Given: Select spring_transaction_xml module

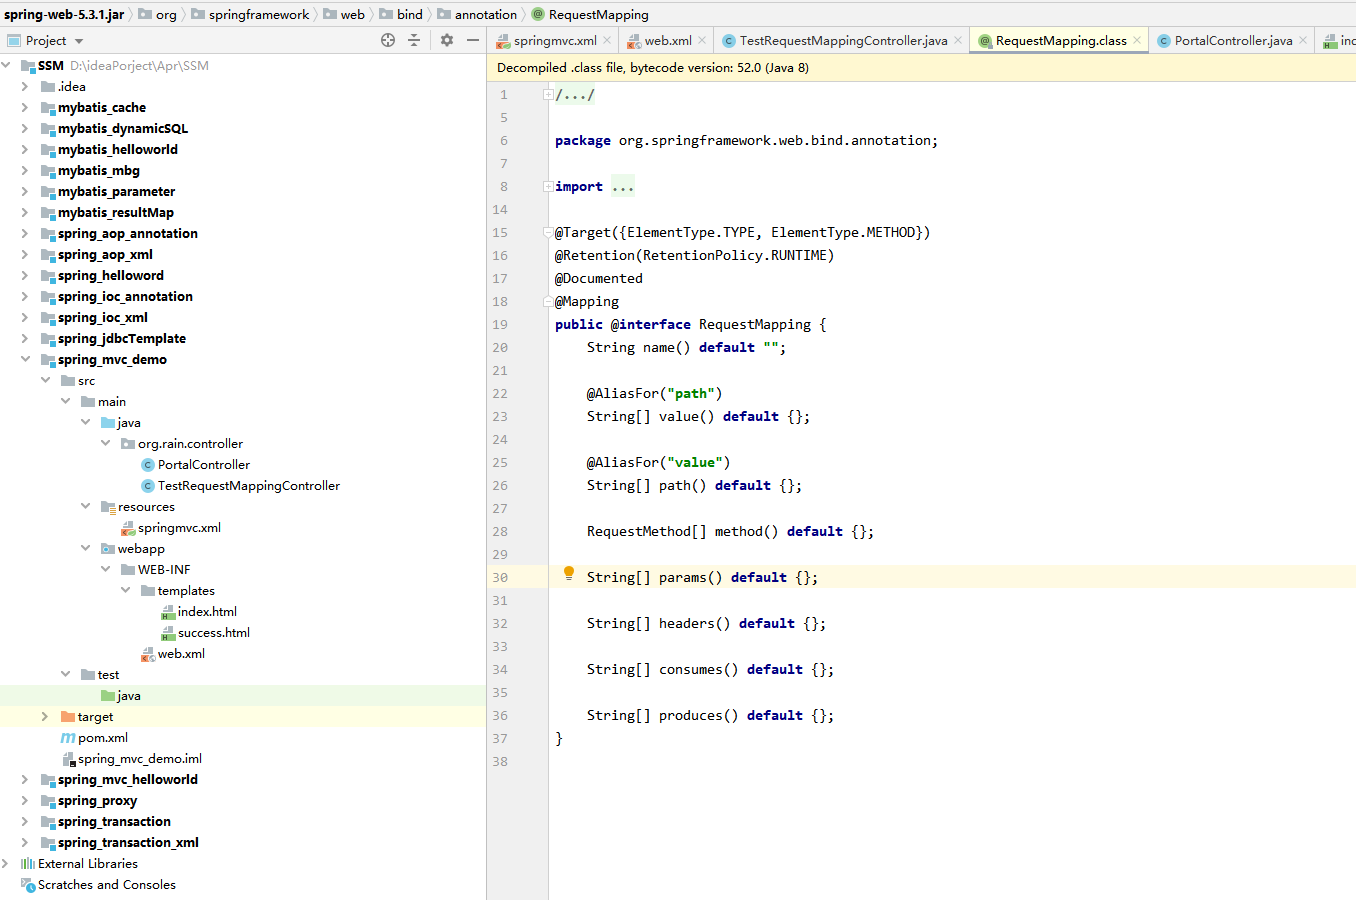Looking at the screenshot, I should click(x=128, y=843).
